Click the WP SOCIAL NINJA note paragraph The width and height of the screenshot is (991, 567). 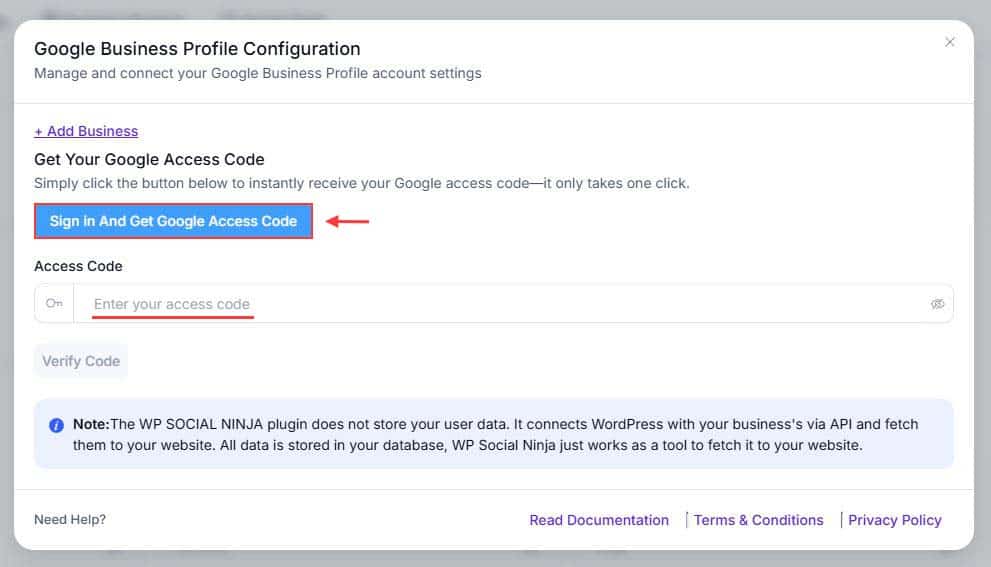pyautogui.click(x=496, y=434)
